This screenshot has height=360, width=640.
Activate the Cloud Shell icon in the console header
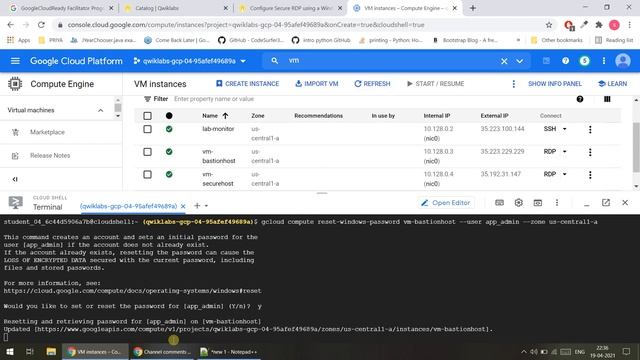click(546, 61)
